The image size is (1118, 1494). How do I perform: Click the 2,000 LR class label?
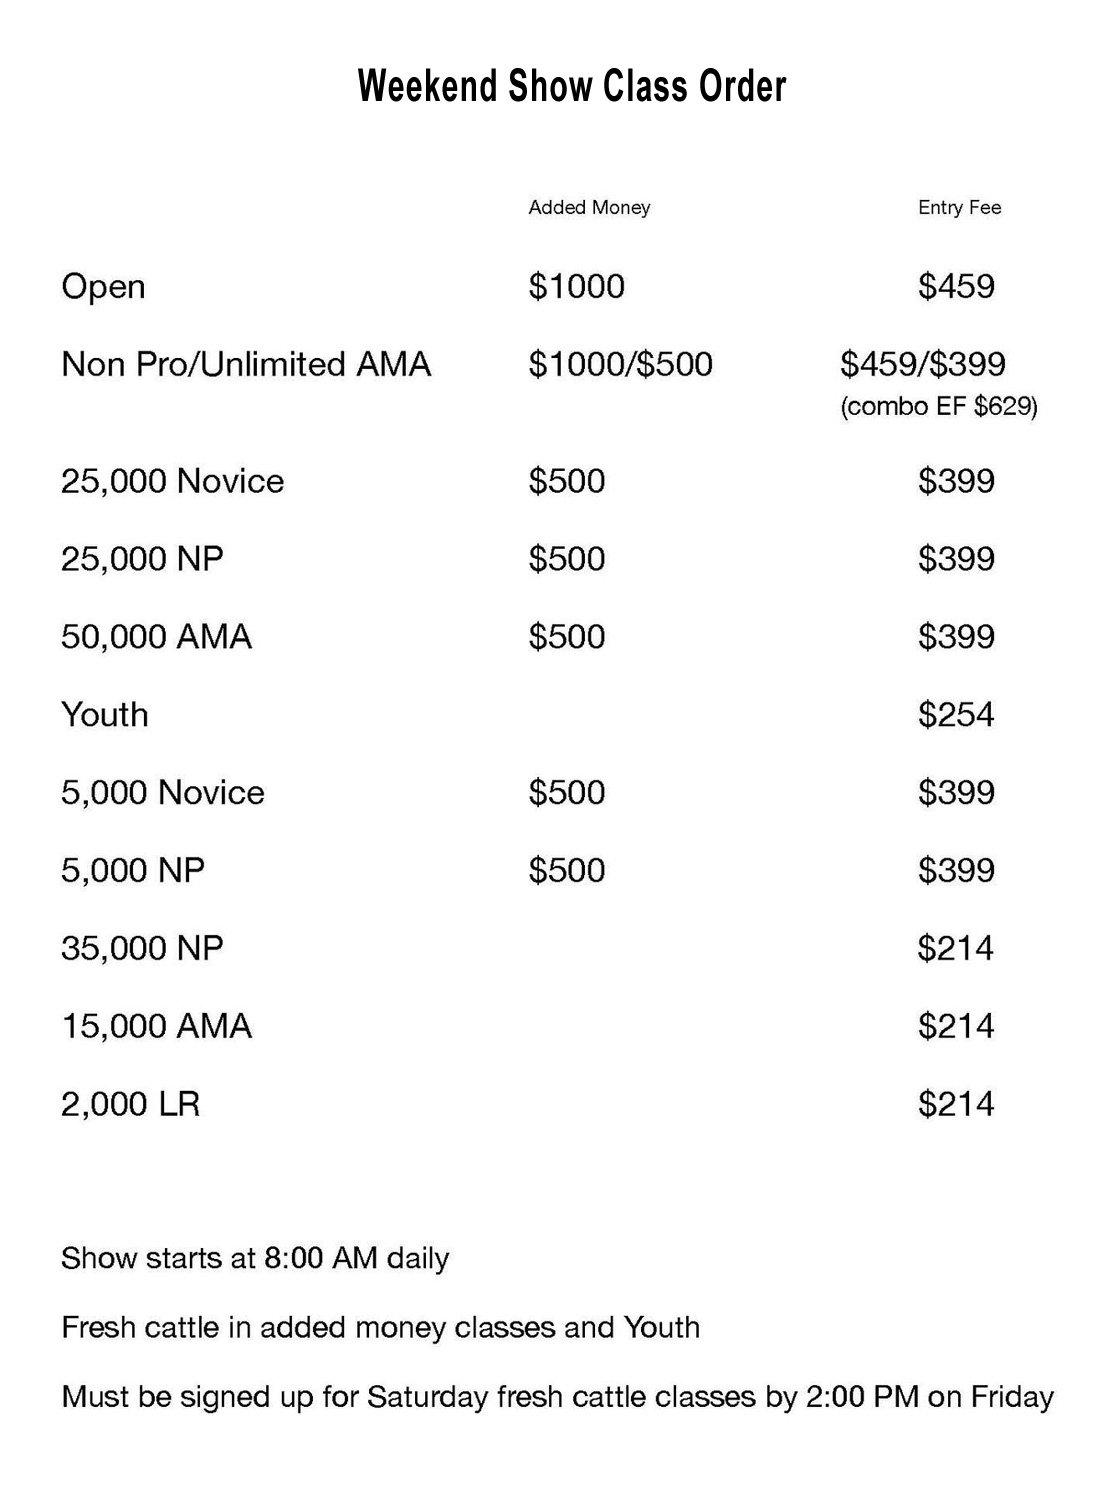[130, 1104]
